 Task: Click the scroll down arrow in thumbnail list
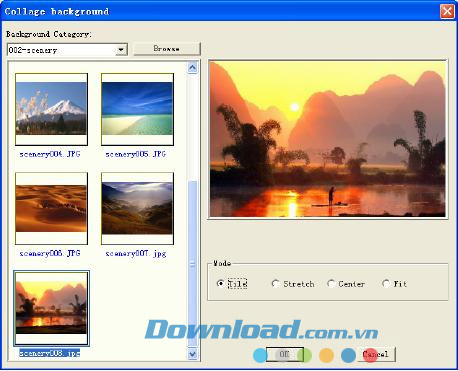click(x=193, y=354)
